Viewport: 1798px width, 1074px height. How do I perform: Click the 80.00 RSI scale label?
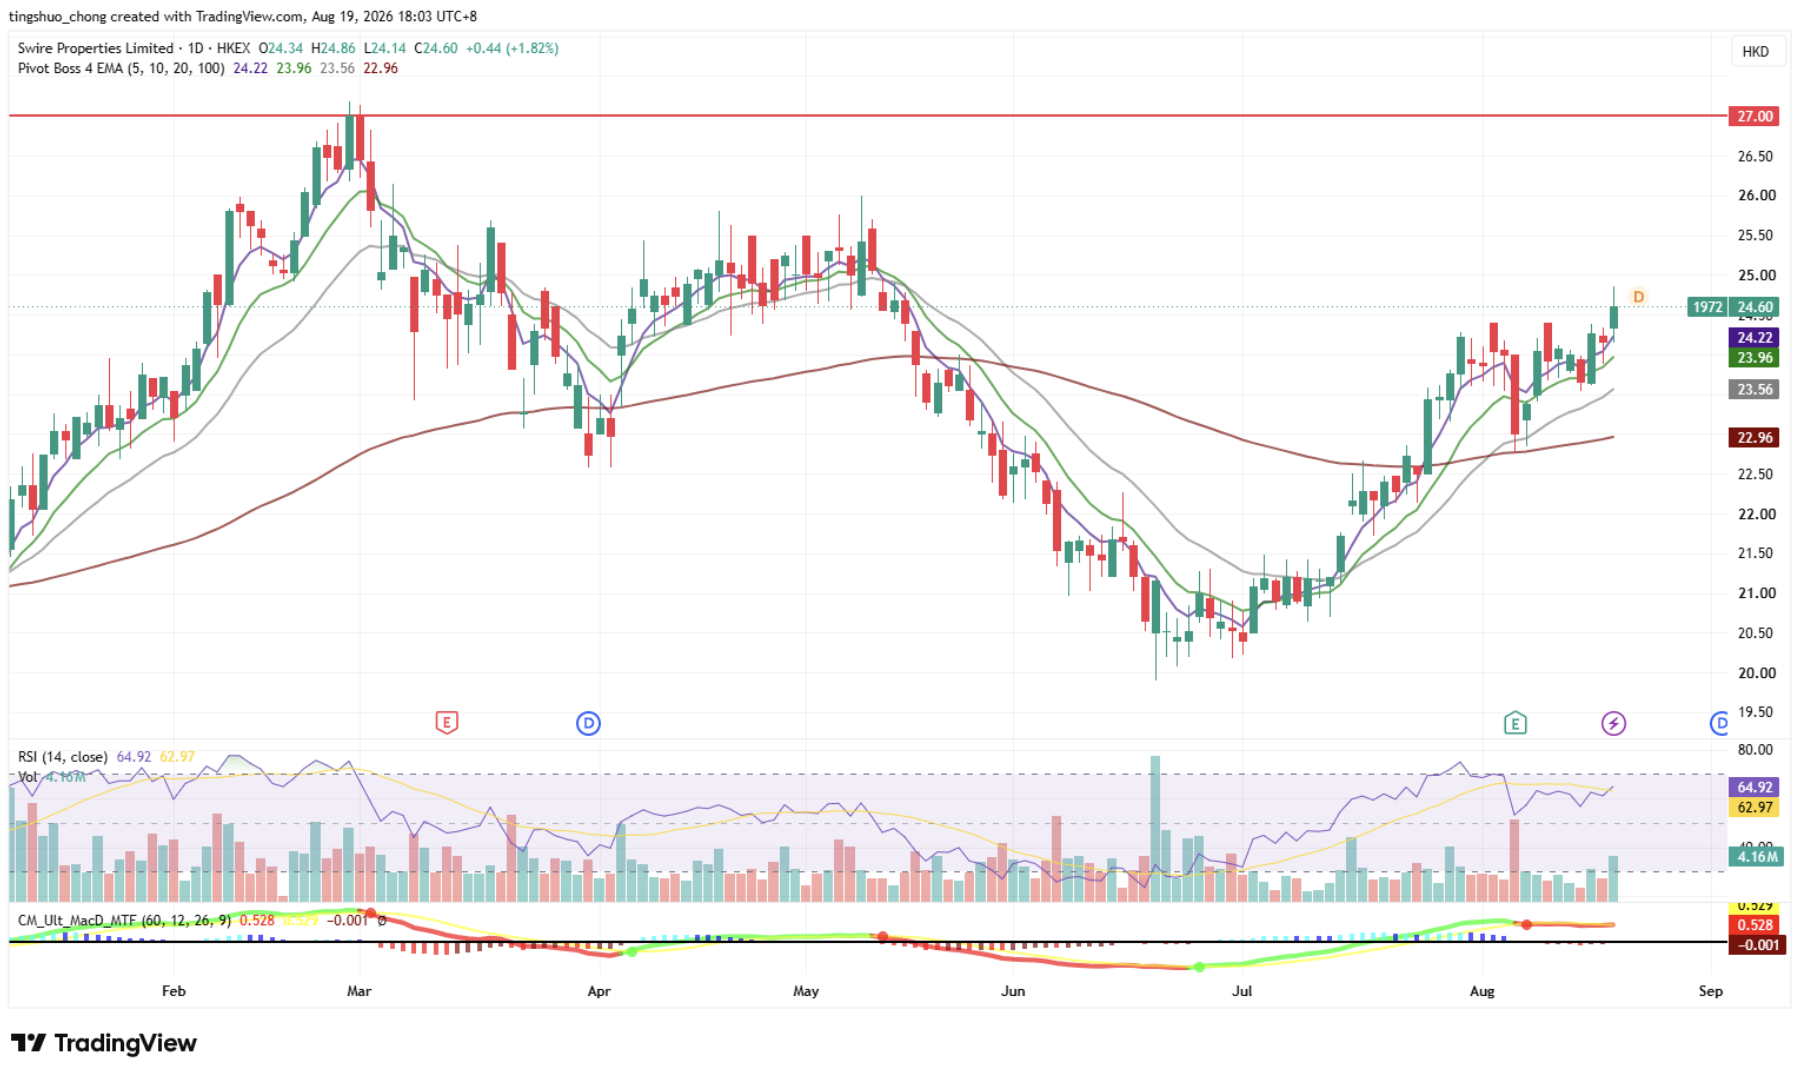(1756, 749)
